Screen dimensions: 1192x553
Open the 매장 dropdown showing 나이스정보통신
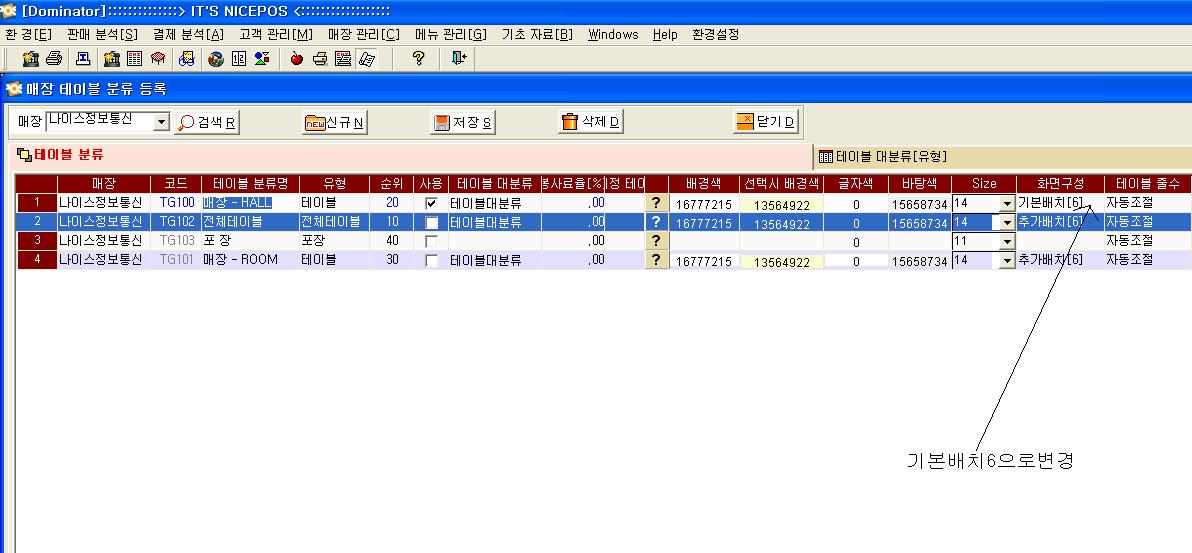[x=161, y=122]
